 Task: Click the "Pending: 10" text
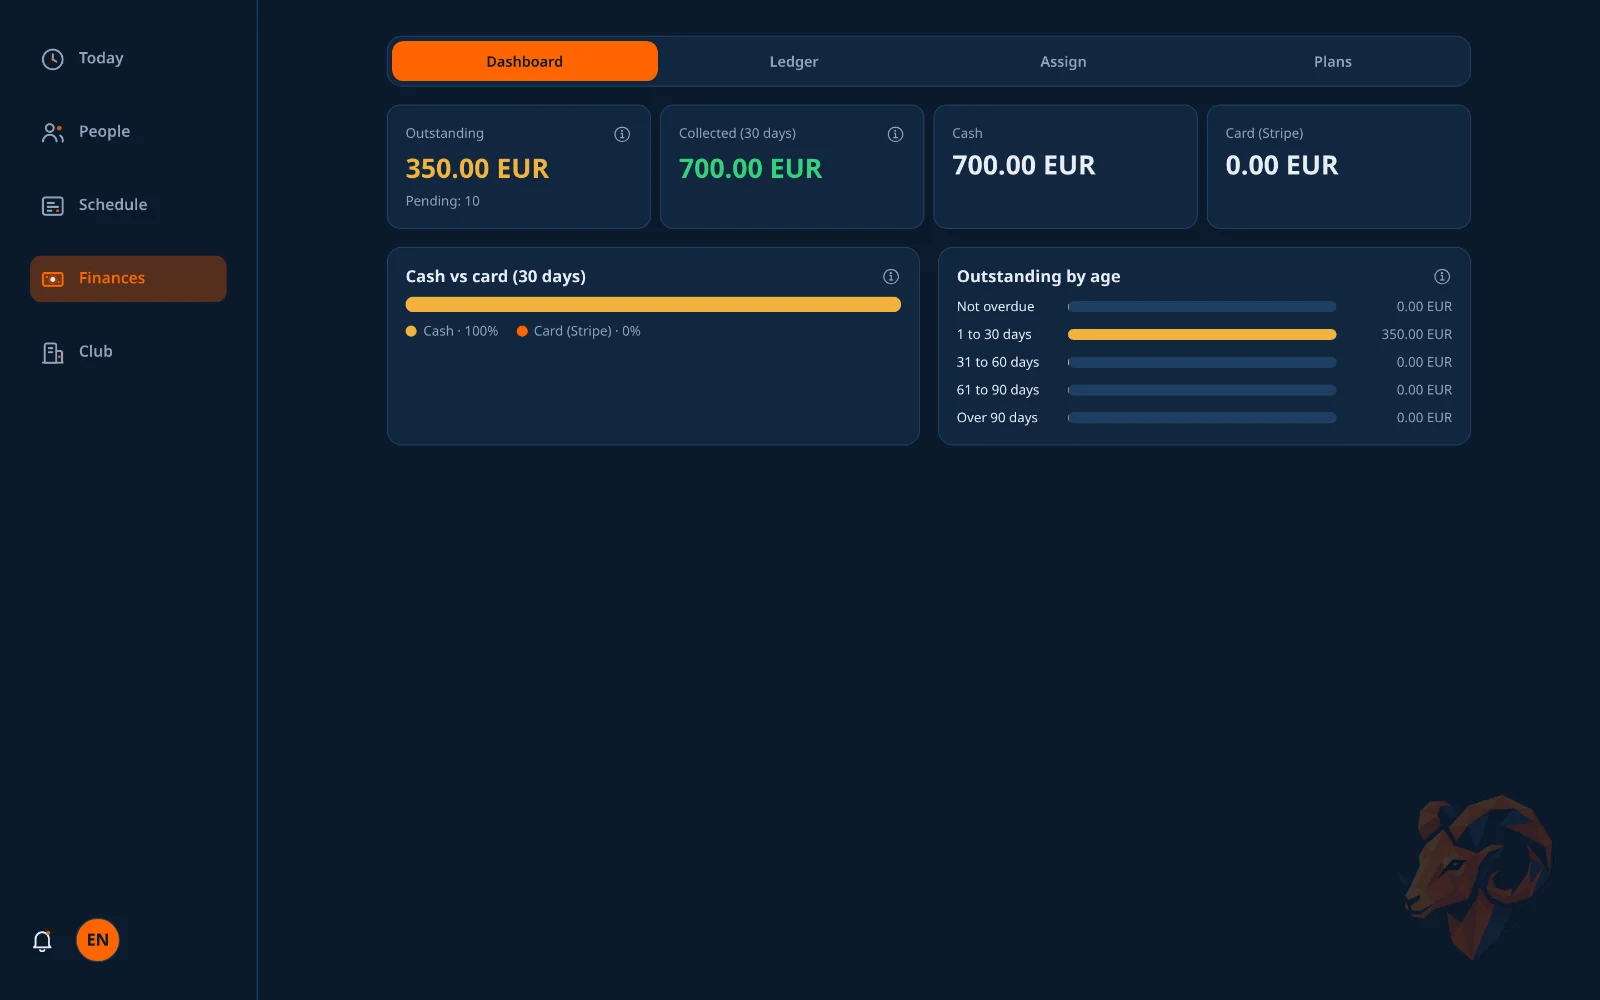442,201
